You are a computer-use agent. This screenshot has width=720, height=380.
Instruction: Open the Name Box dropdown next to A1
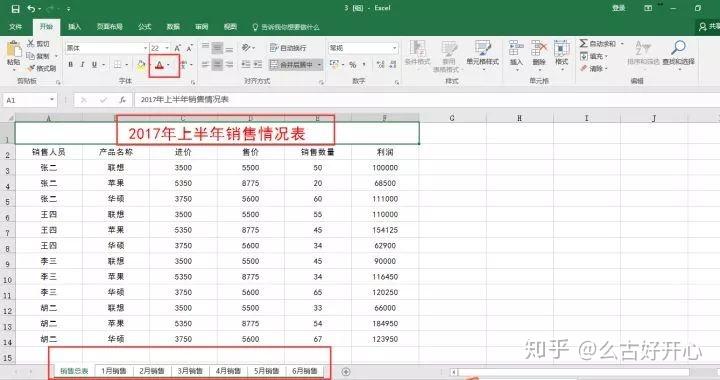52,100
